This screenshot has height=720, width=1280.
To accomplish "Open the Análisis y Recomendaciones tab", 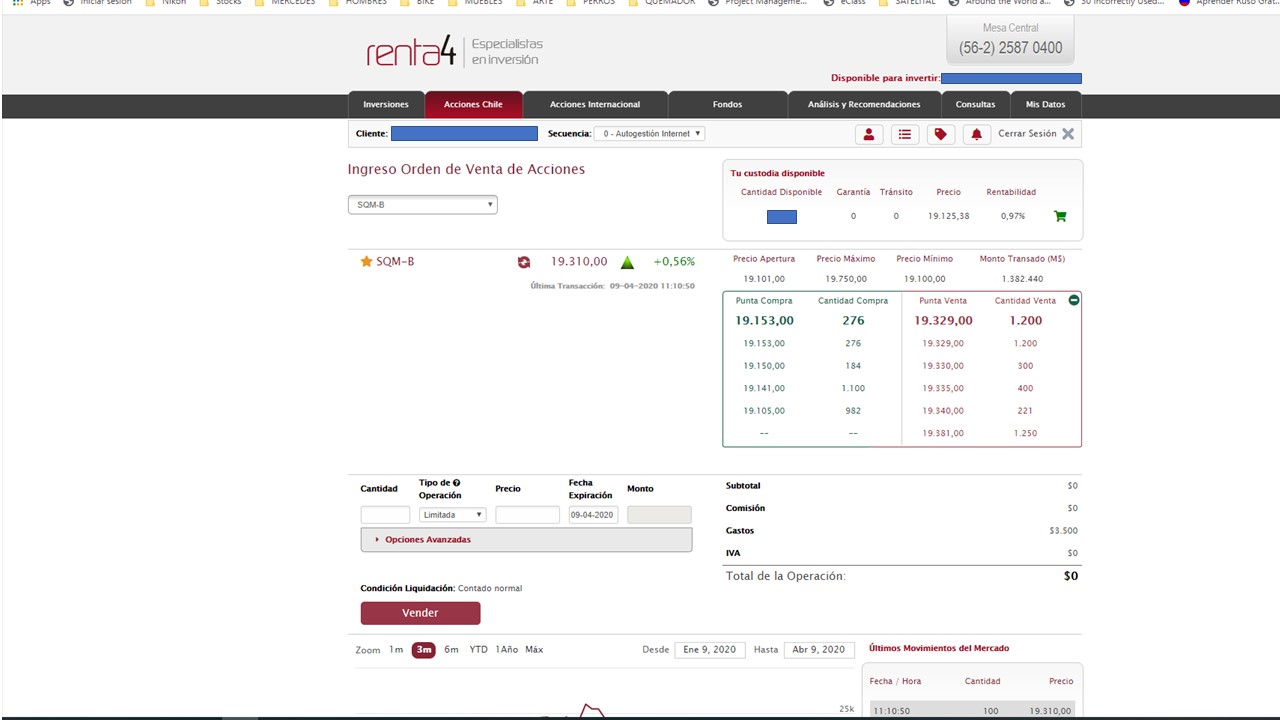I will (x=864, y=104).
